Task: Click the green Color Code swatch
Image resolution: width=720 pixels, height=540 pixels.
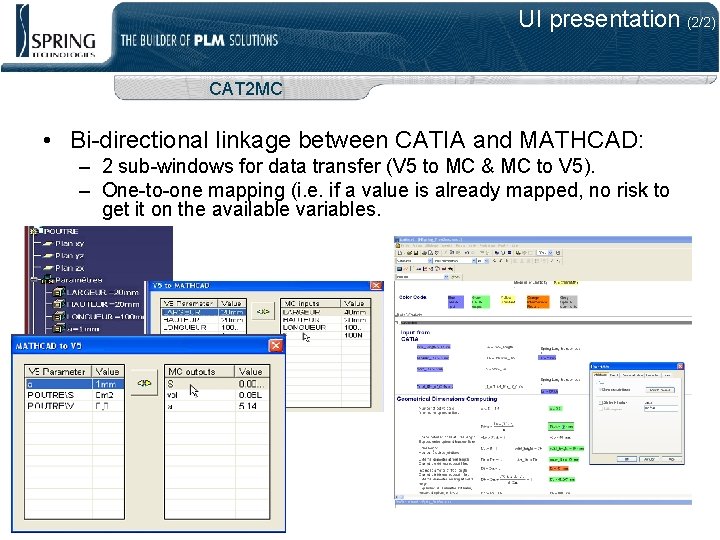Action: 481,302
